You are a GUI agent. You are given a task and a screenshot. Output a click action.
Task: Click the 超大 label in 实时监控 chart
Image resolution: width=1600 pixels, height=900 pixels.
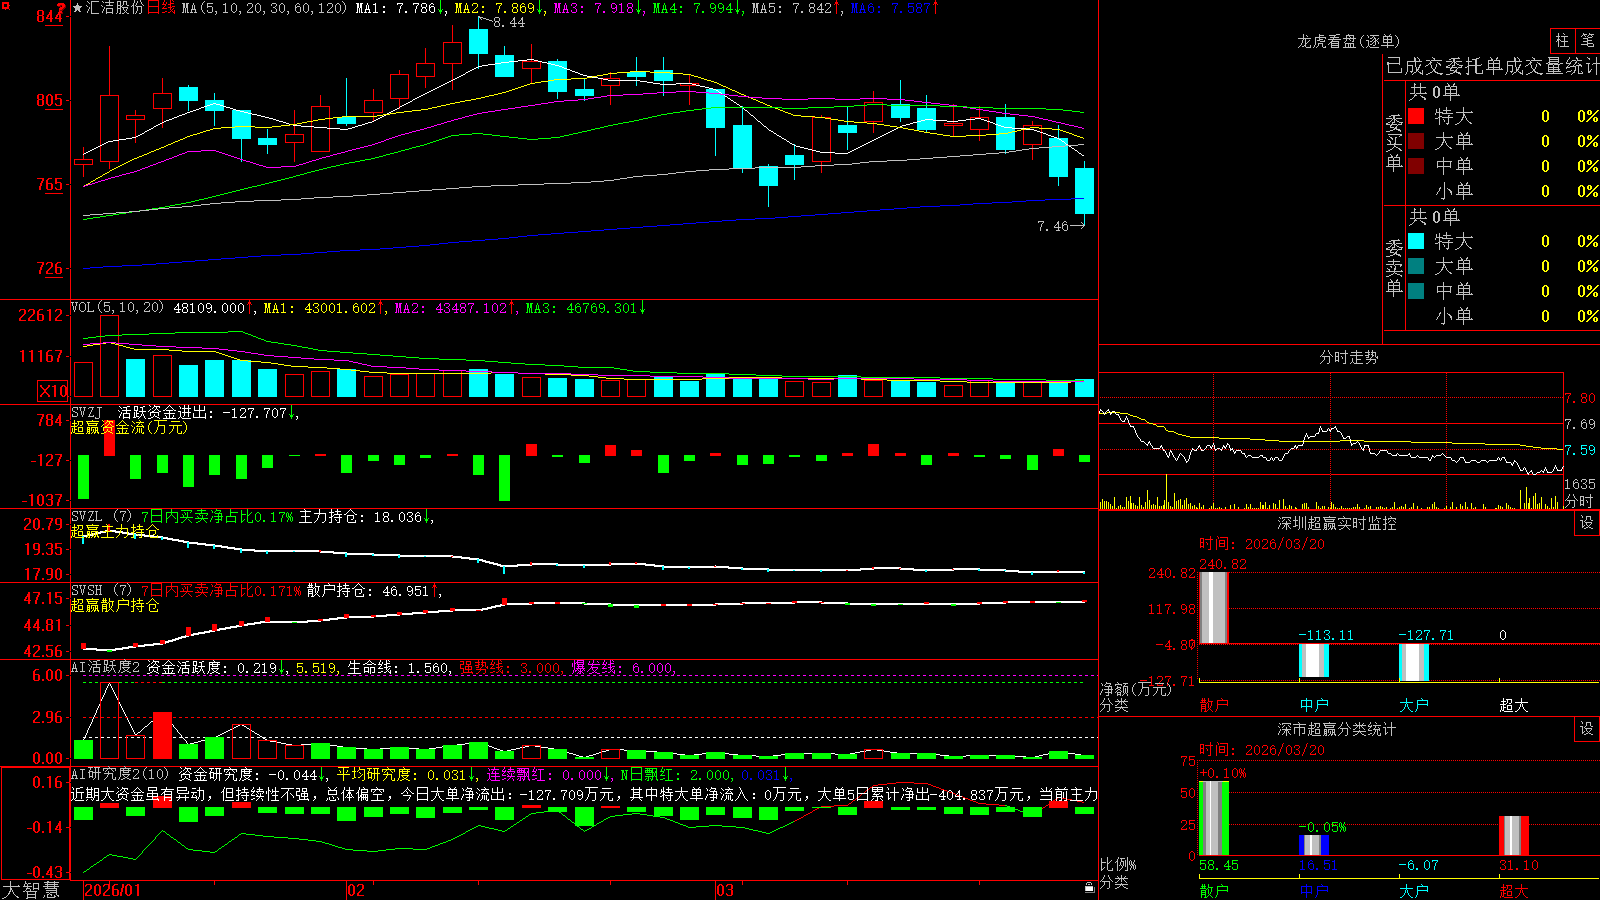tap(1514, 705)
